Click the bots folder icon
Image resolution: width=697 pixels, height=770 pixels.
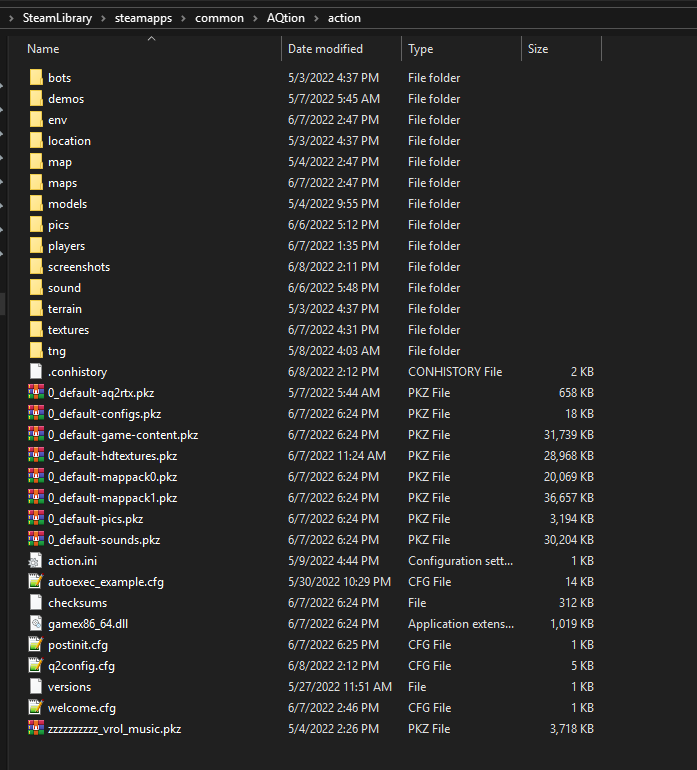pyautogui.click(x=36, y=78)
